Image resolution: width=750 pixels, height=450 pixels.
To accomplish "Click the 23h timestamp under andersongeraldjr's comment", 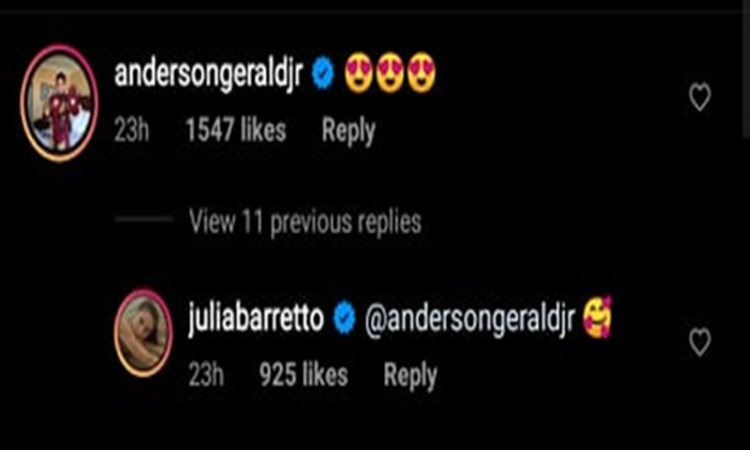I will (x=132, y=131).
